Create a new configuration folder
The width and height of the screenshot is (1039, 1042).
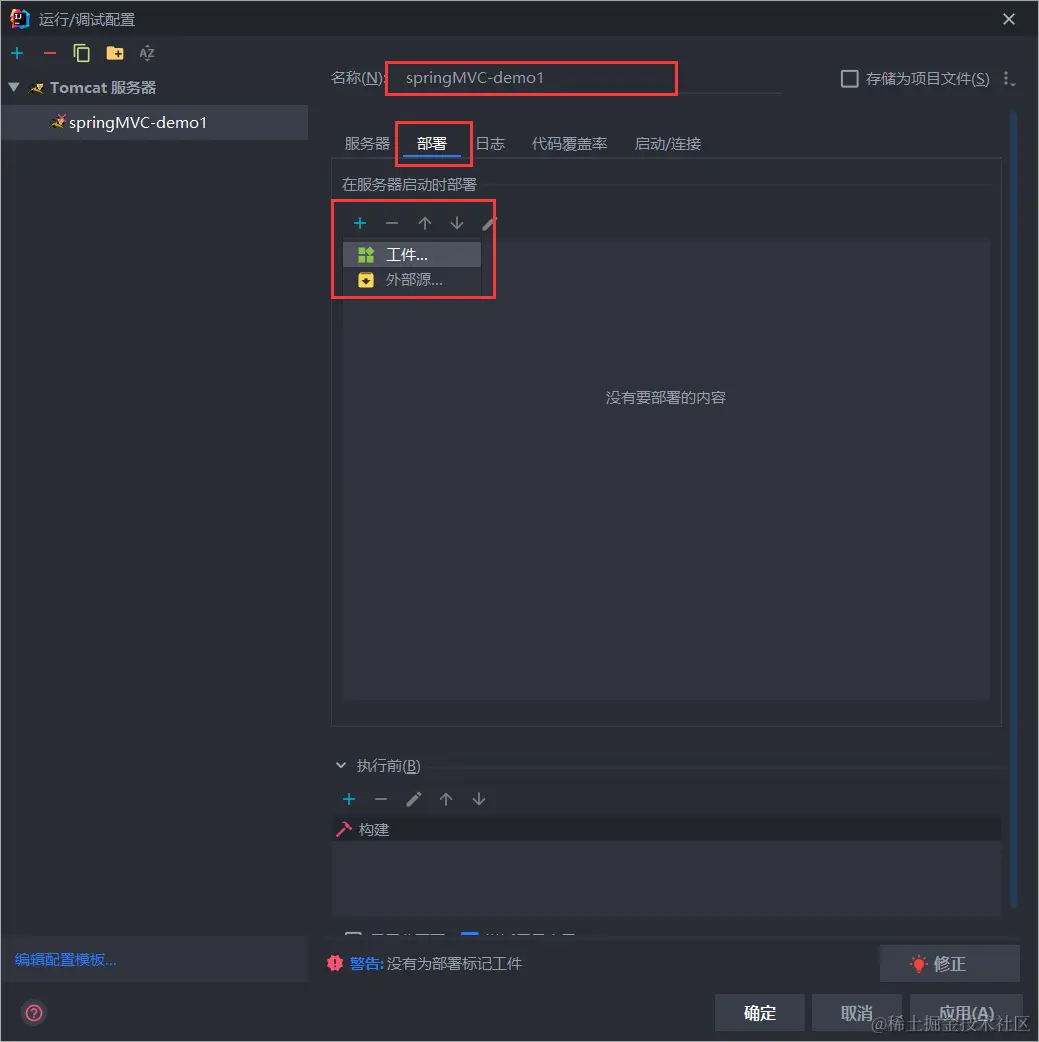click(115, 53)
